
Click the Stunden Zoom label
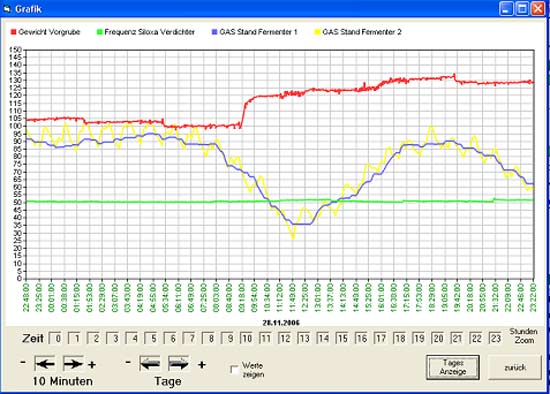[x=523, y=336]
